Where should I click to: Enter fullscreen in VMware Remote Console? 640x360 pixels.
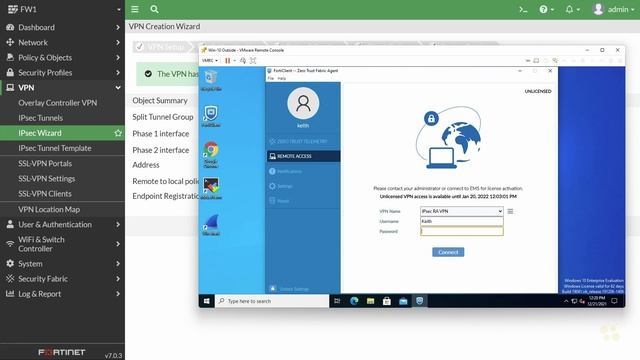(253, 60)
